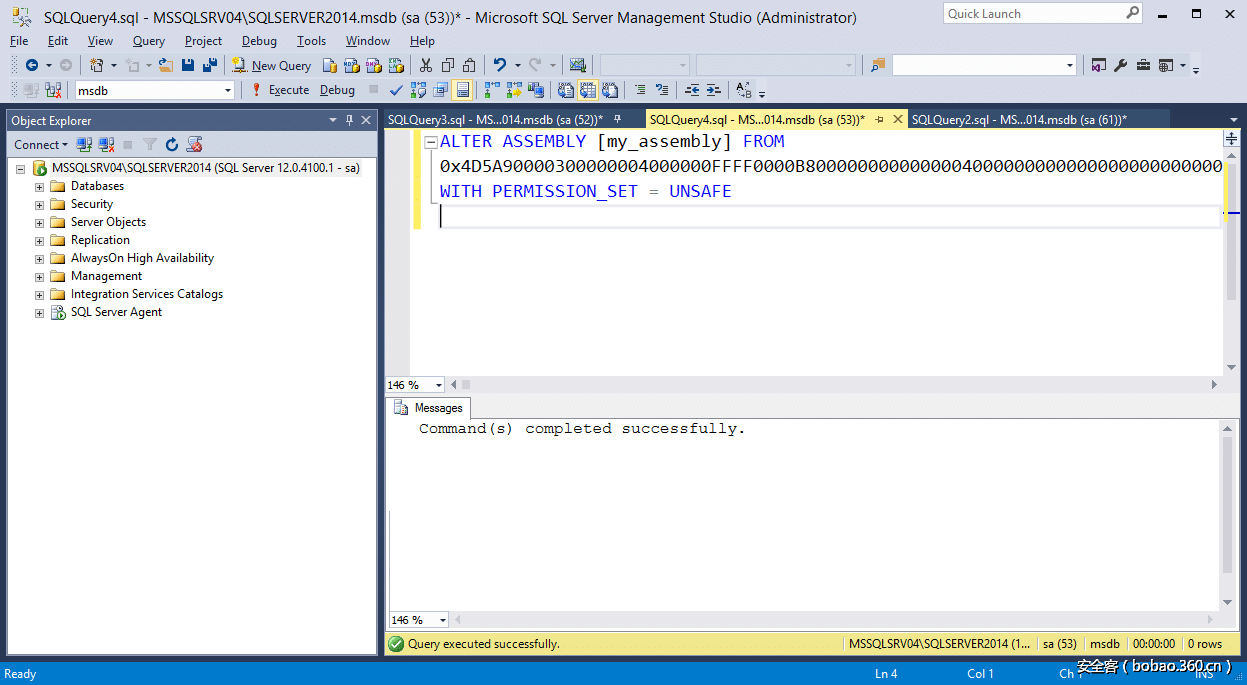Refresh the Object Explorer tree
The image size is (1247, 685).
pos(171,145)
